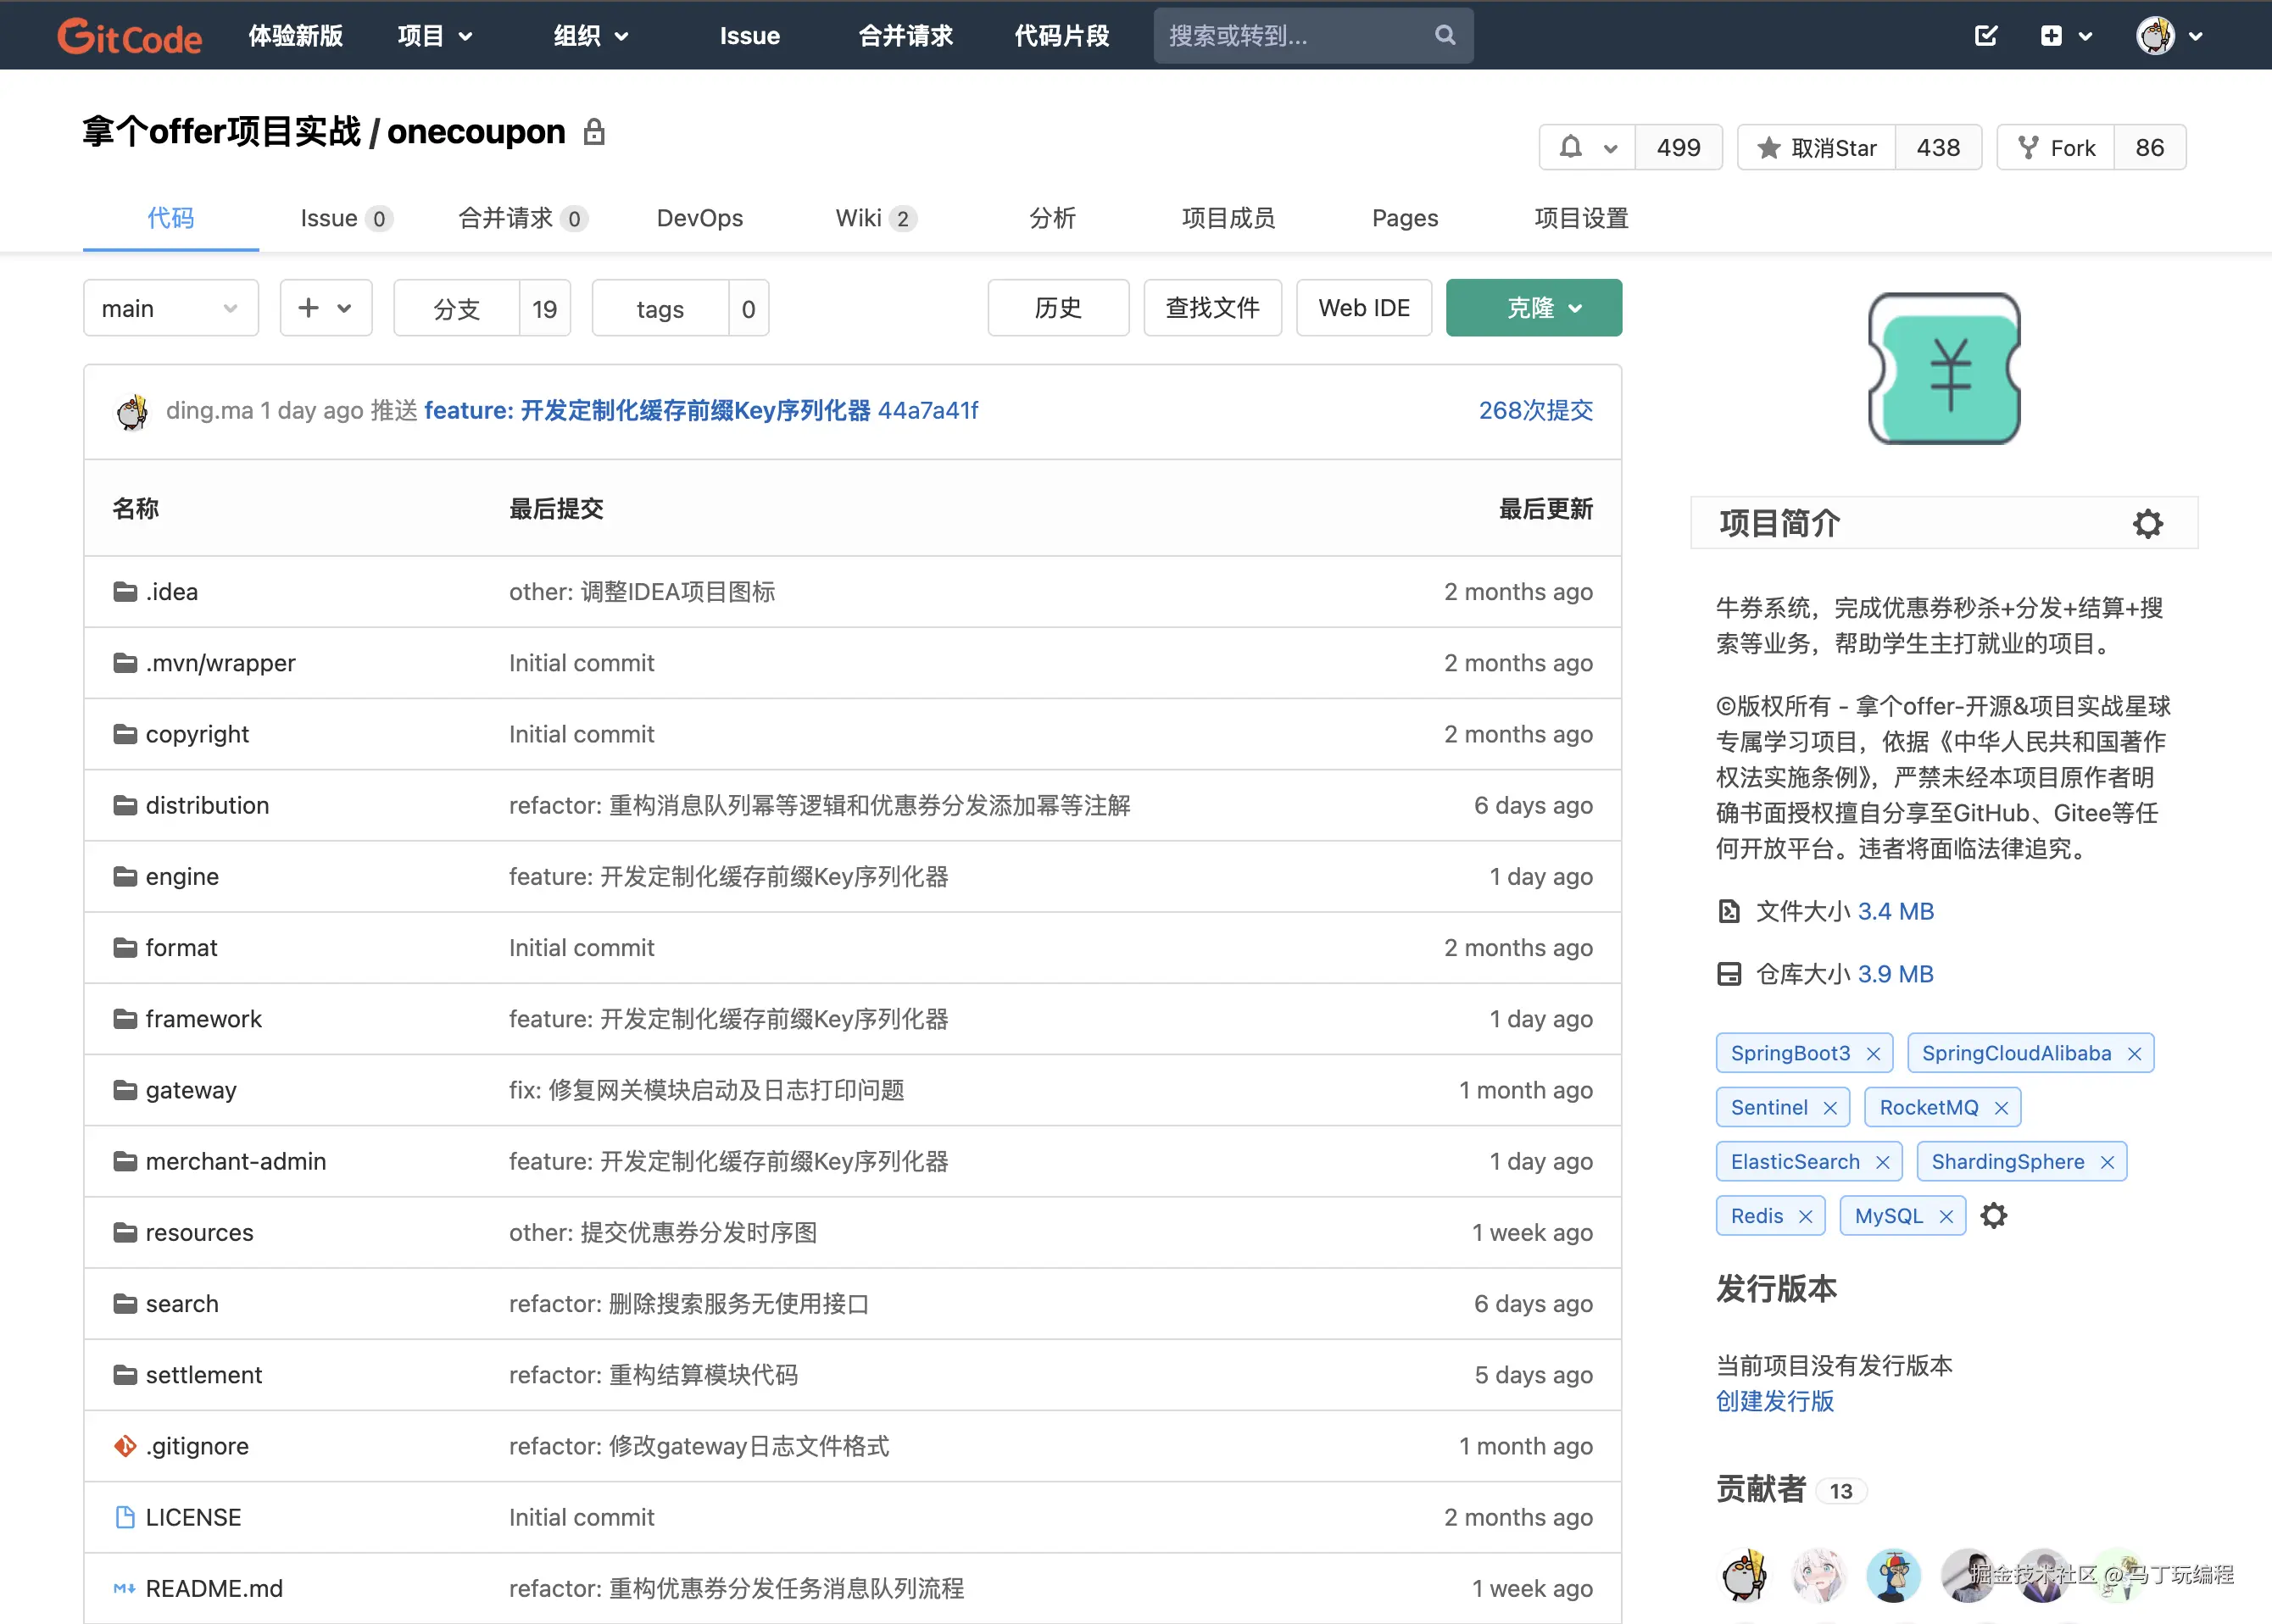Open the main branch selector

pos(170,308)
